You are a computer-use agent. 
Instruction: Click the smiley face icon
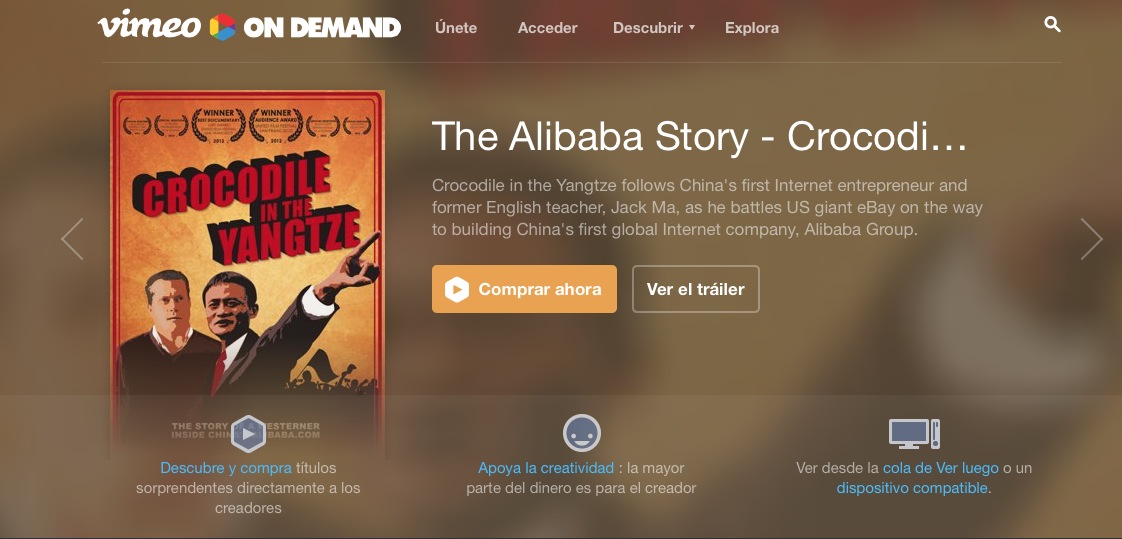point(582,433)
